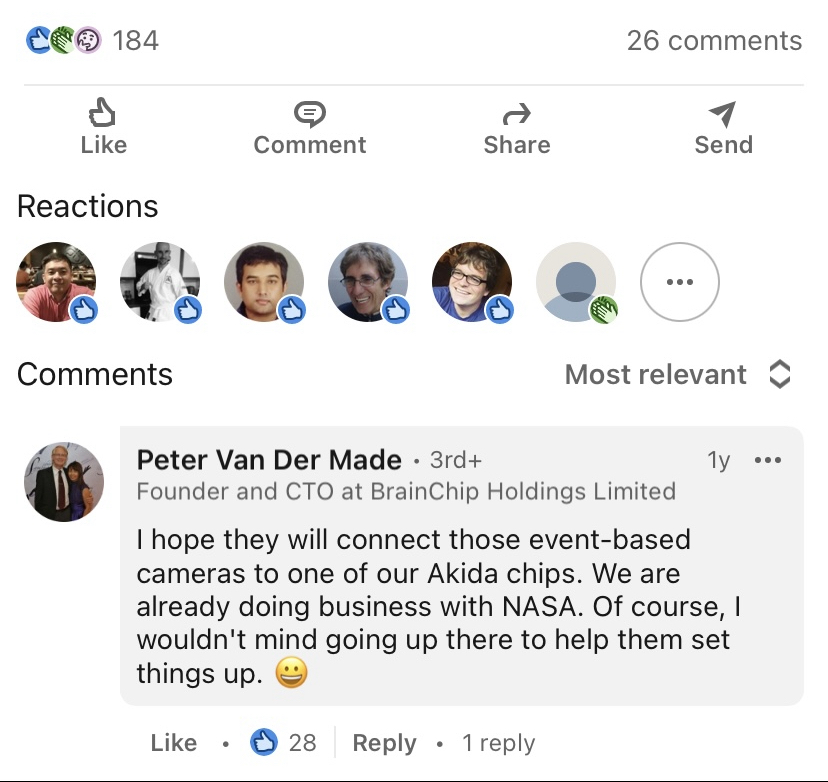The height and width of the screenshot is (782, 828).
Task: View the 184 reactions count
Action: point(136,41)
